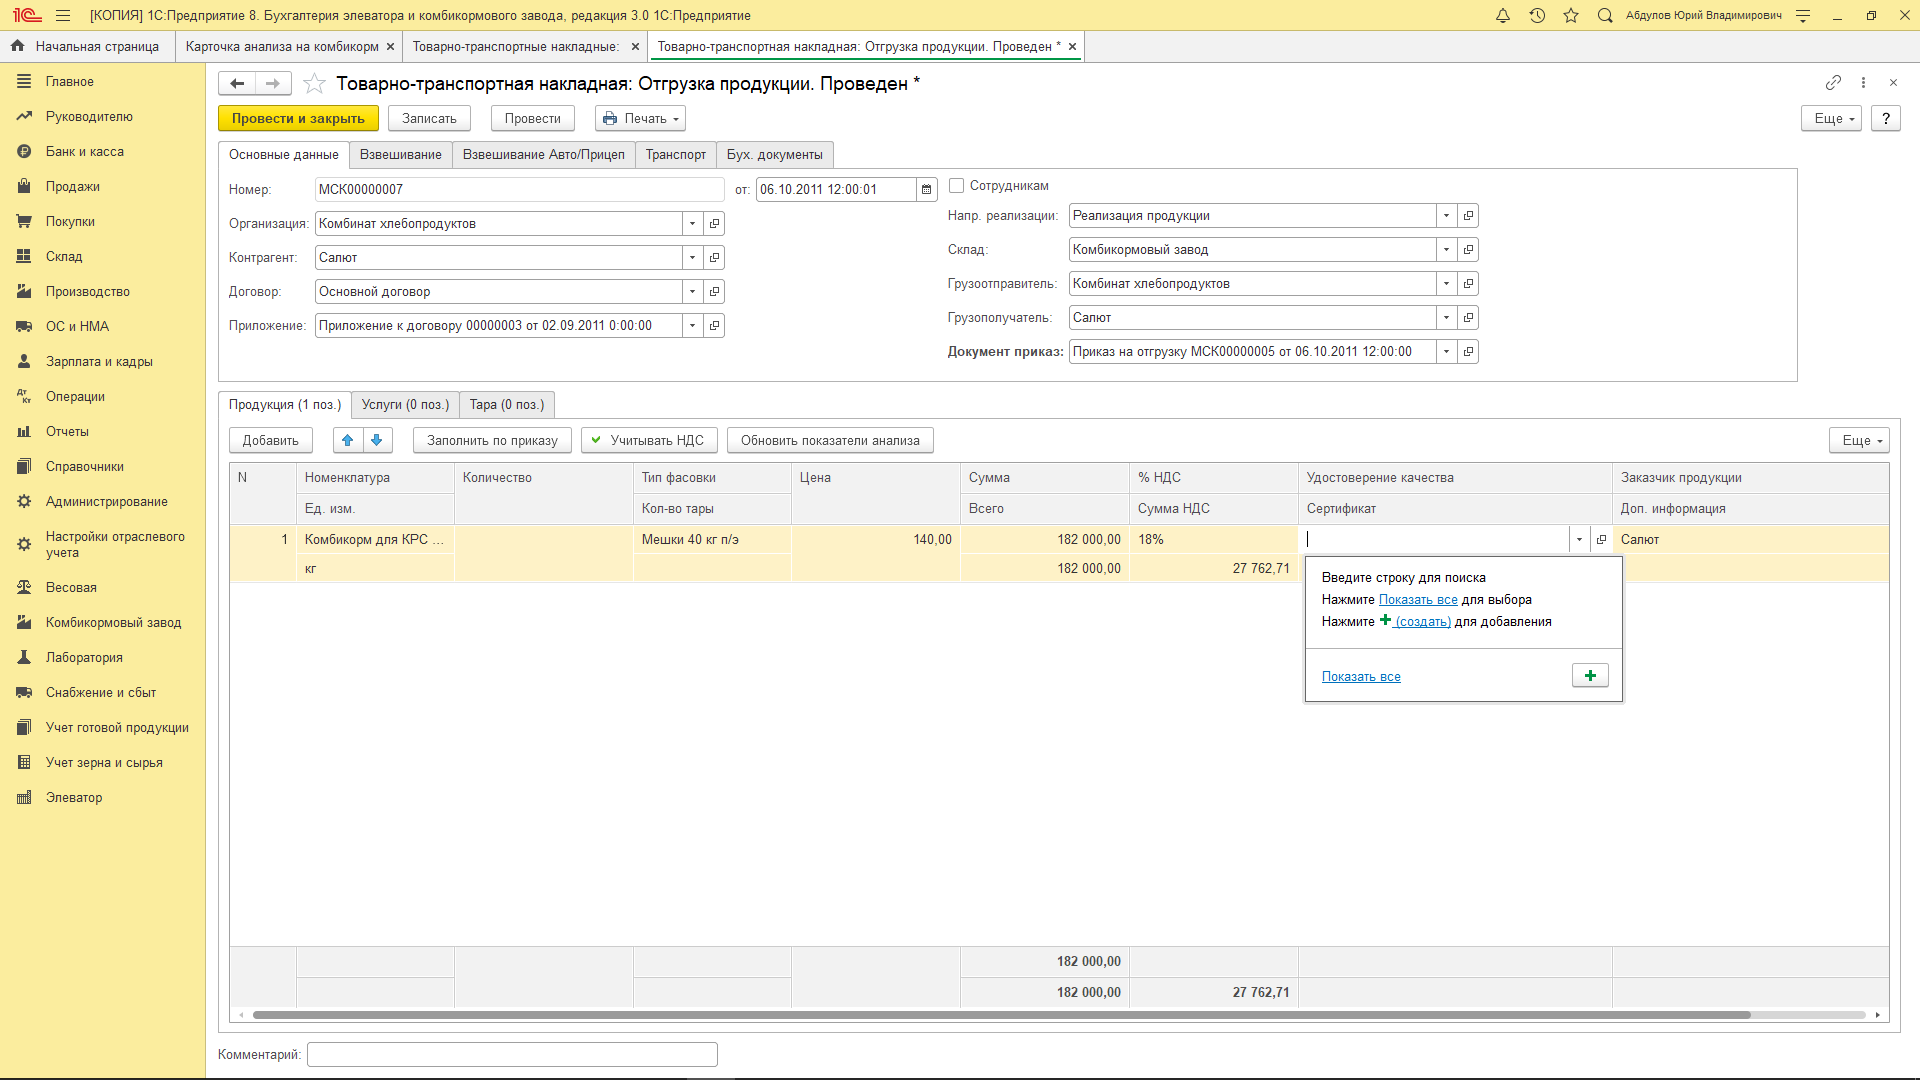Toggle the Сотрудникам checkbox
The image size is (1920, 1080).
957,185
